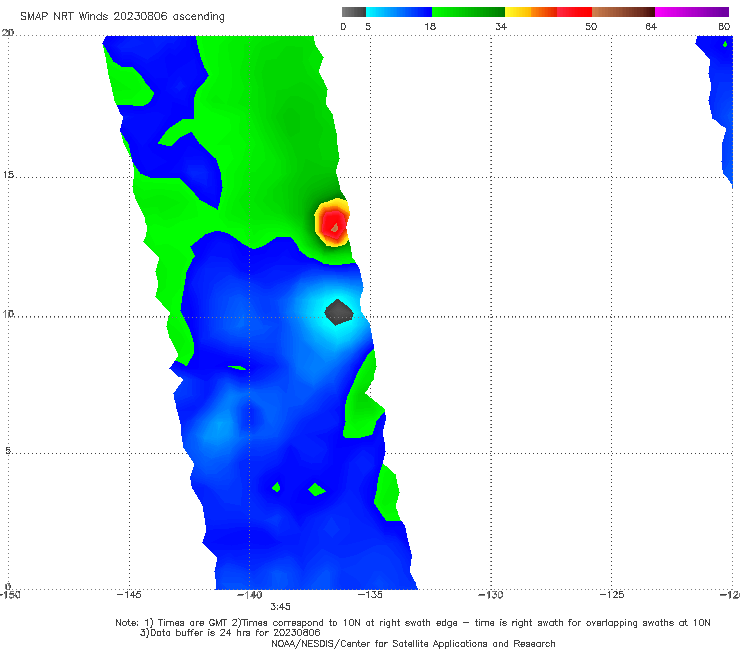Click the color bar label "18"
This screenshot has height=650, width=740.
click(430, 26)
